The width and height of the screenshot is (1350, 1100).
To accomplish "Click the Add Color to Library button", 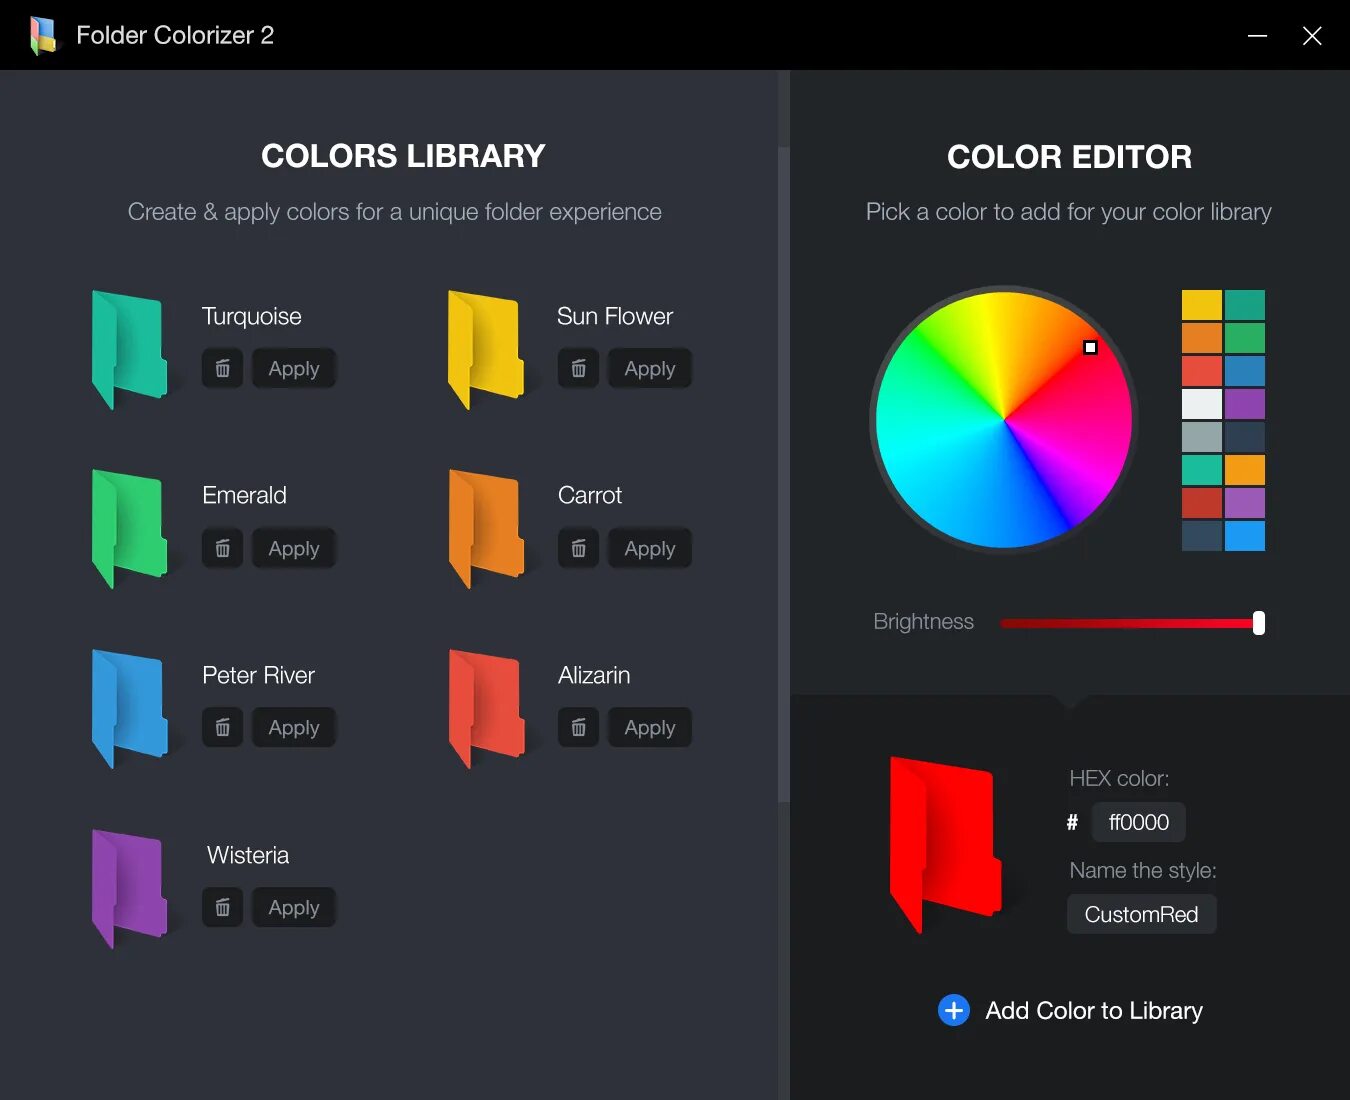I will [x=1094, y=1010].
